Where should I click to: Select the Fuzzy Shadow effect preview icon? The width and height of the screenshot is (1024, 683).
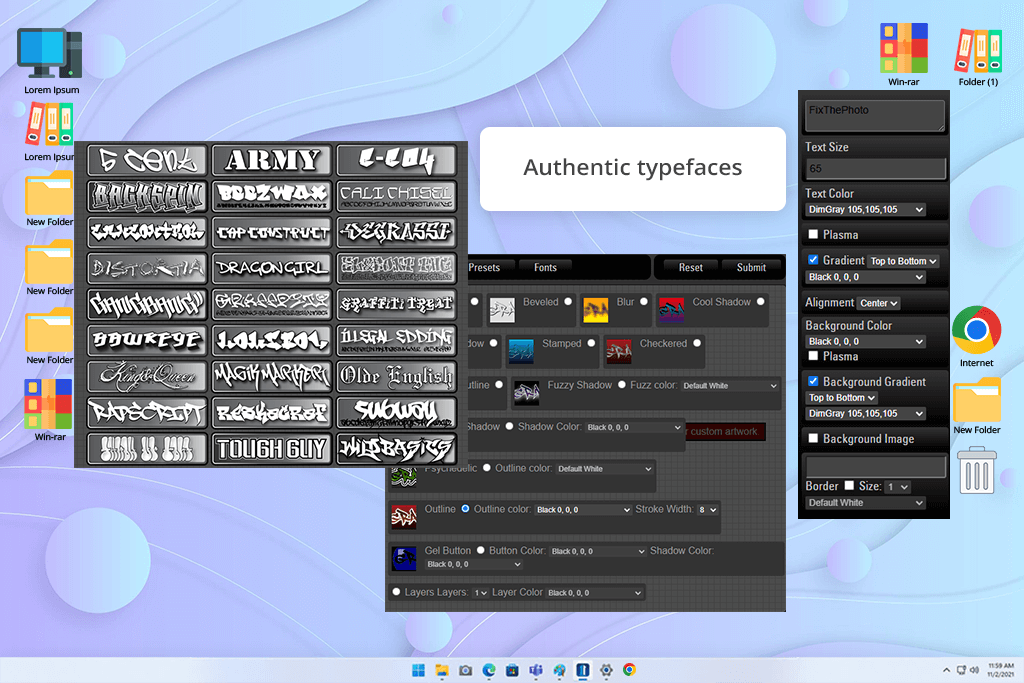[526, 393]
